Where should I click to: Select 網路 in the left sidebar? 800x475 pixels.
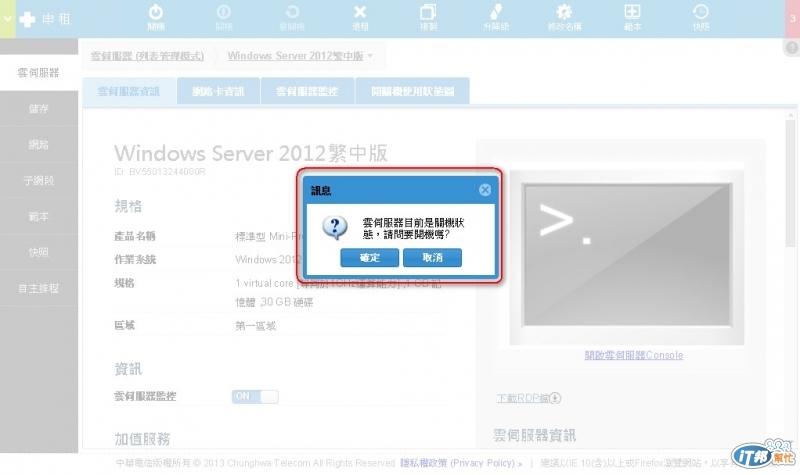click(x=39, y=144)
